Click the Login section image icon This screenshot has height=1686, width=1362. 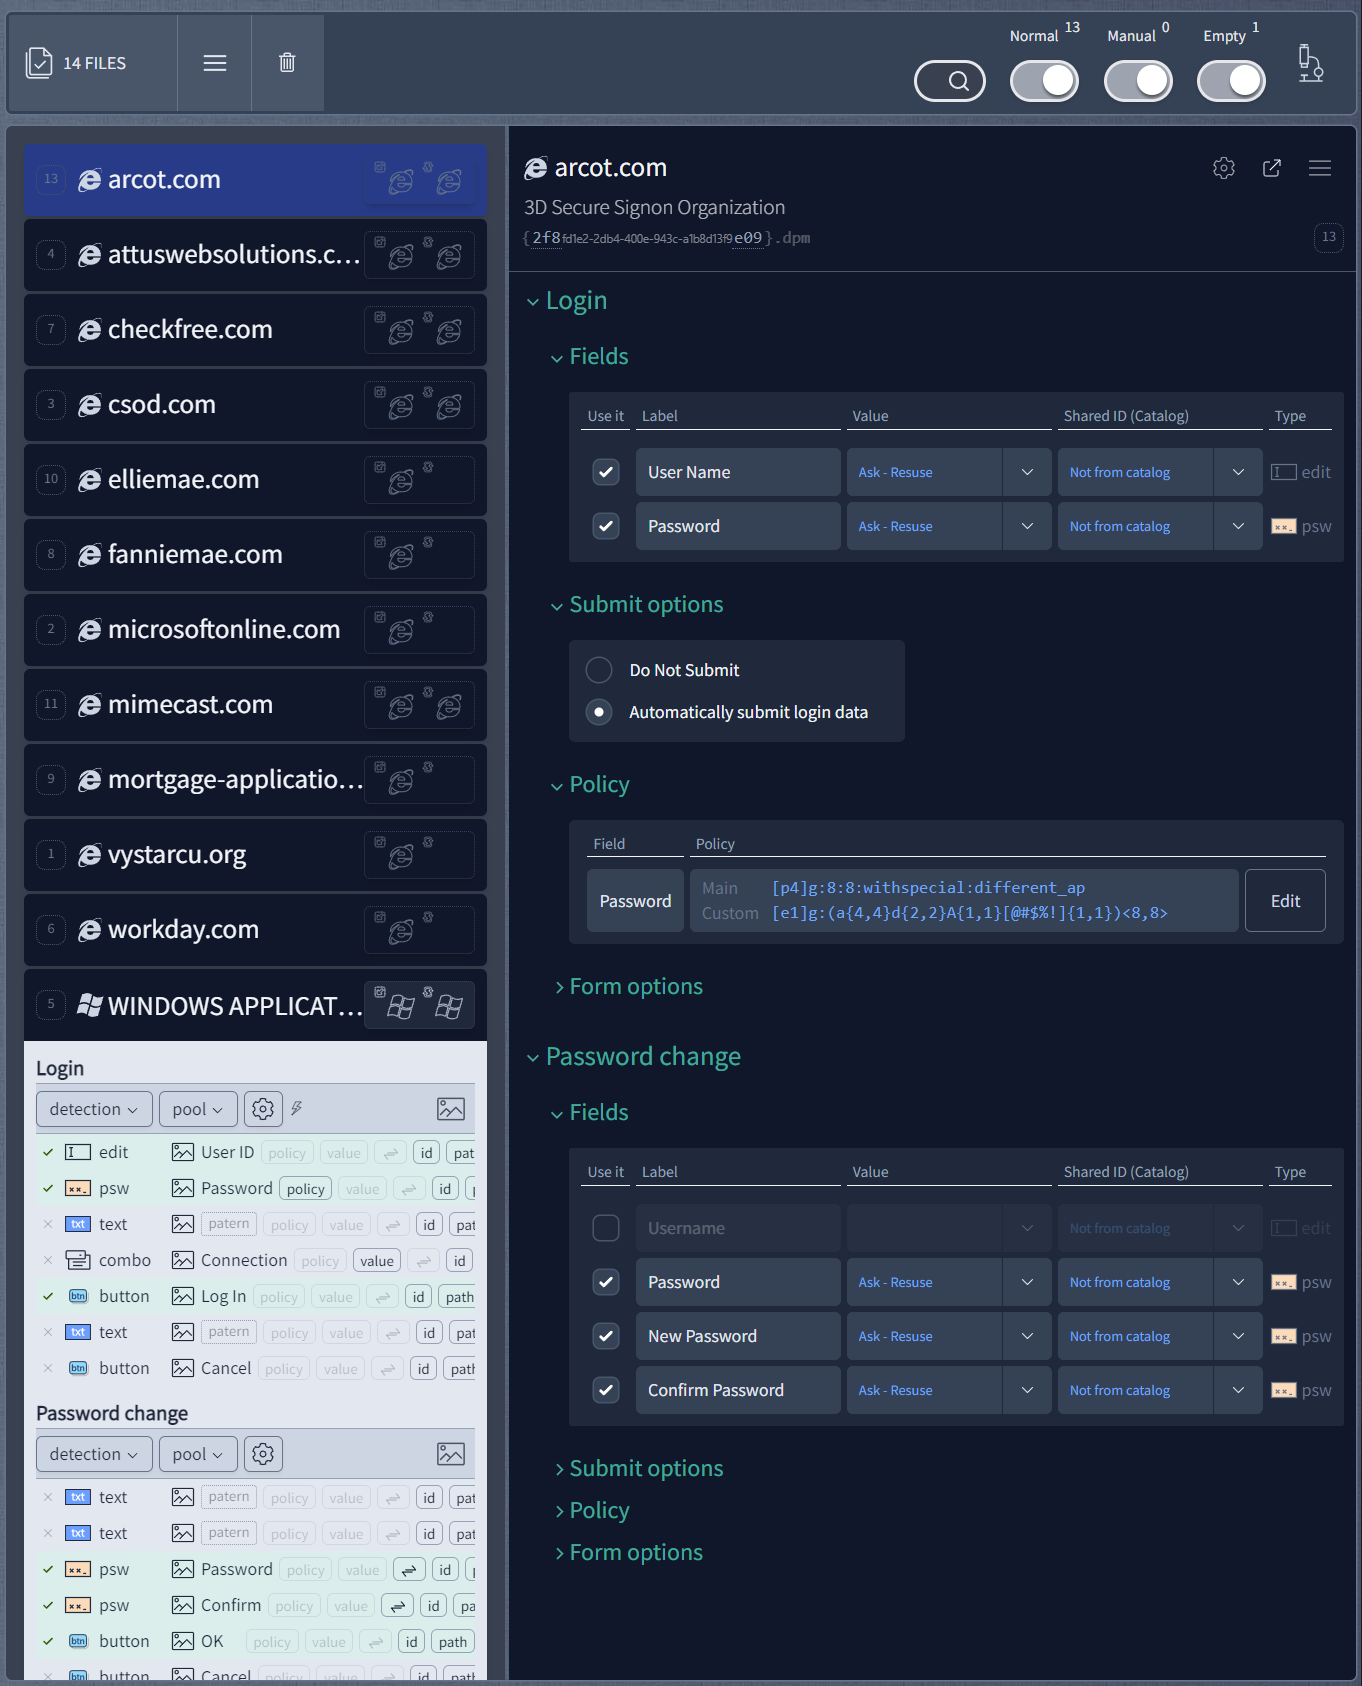click(x=451, y=1109)
